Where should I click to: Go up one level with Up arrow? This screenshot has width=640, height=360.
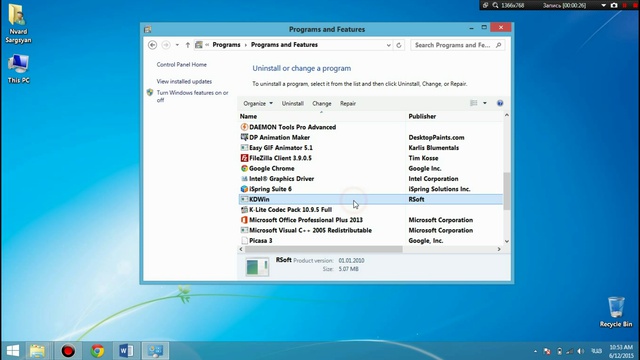pos(188,45)
